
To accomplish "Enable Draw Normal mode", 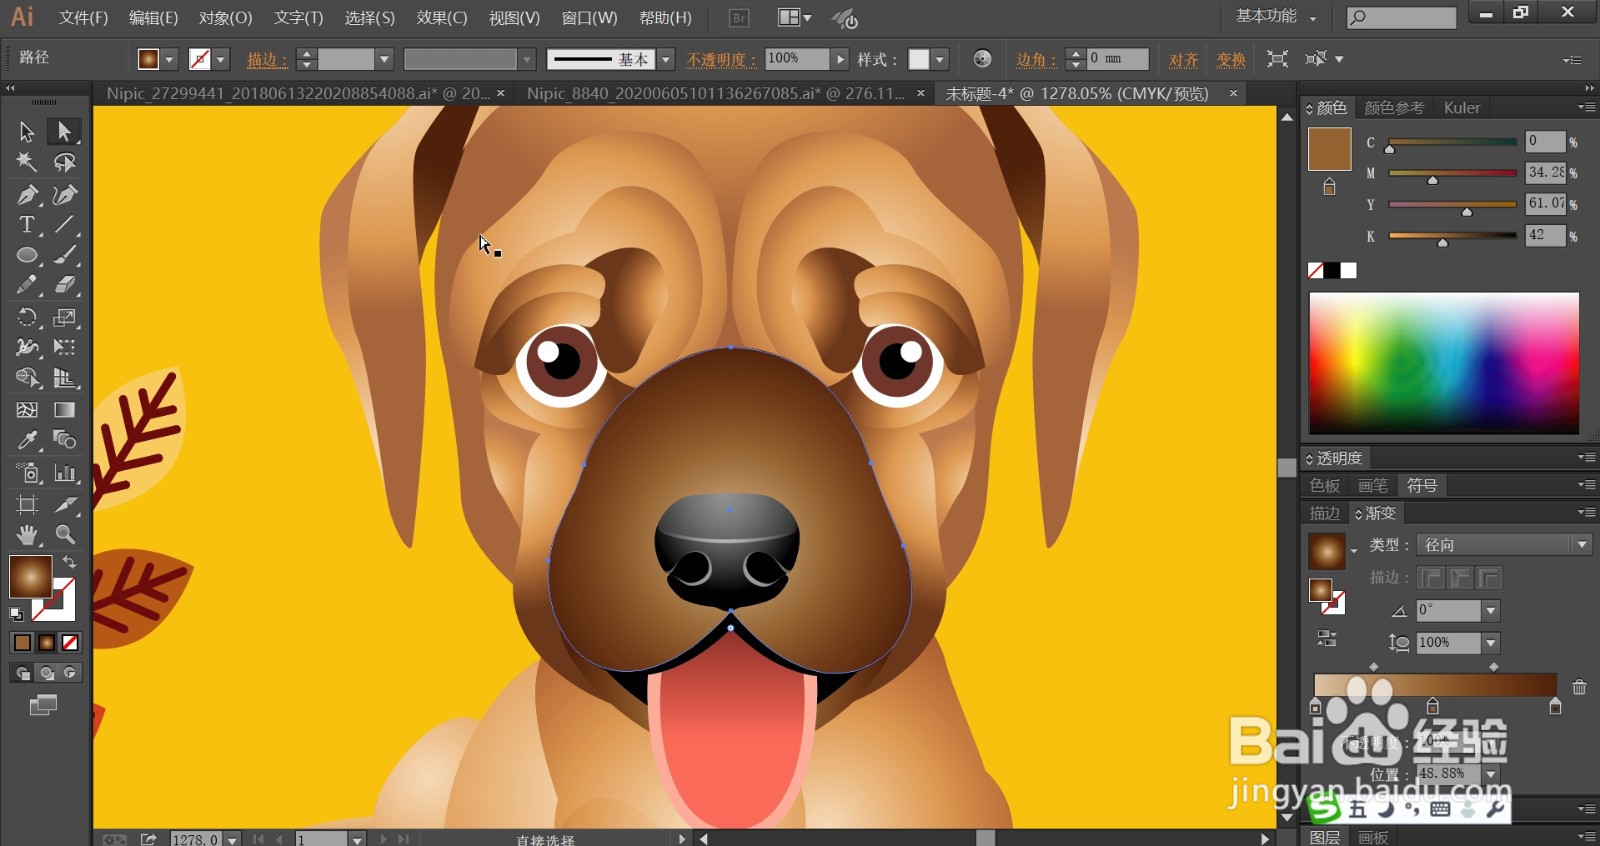I will (x=22, y=673).
